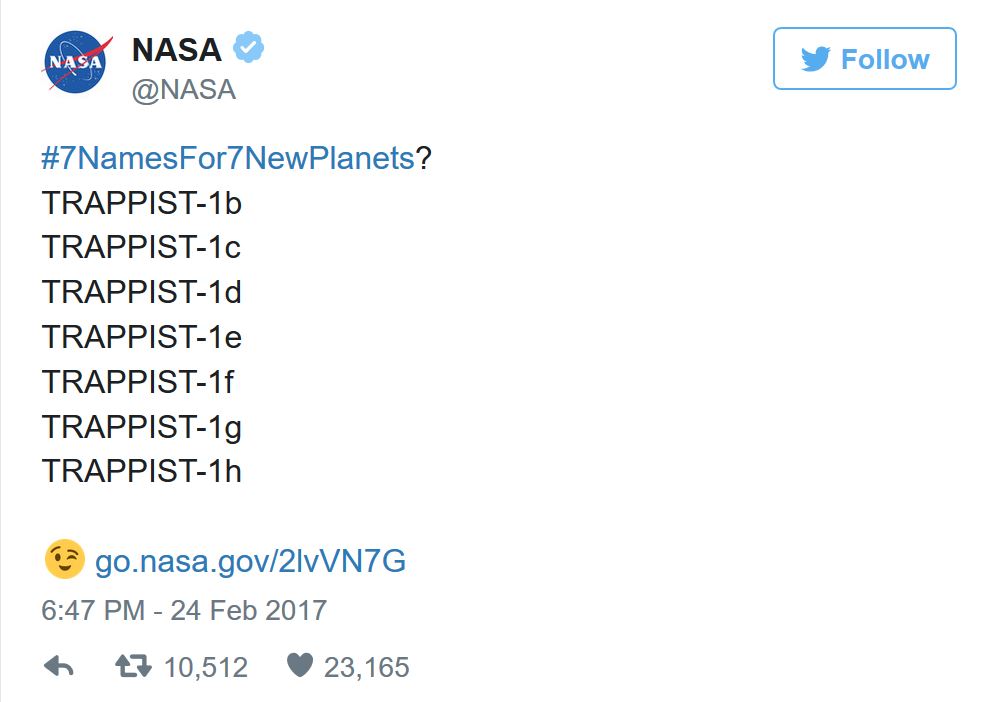This screenshot has height=702, width=987.
Task: Click the TRAPPIST-1h text line
Action: click(x=142, y=471)
